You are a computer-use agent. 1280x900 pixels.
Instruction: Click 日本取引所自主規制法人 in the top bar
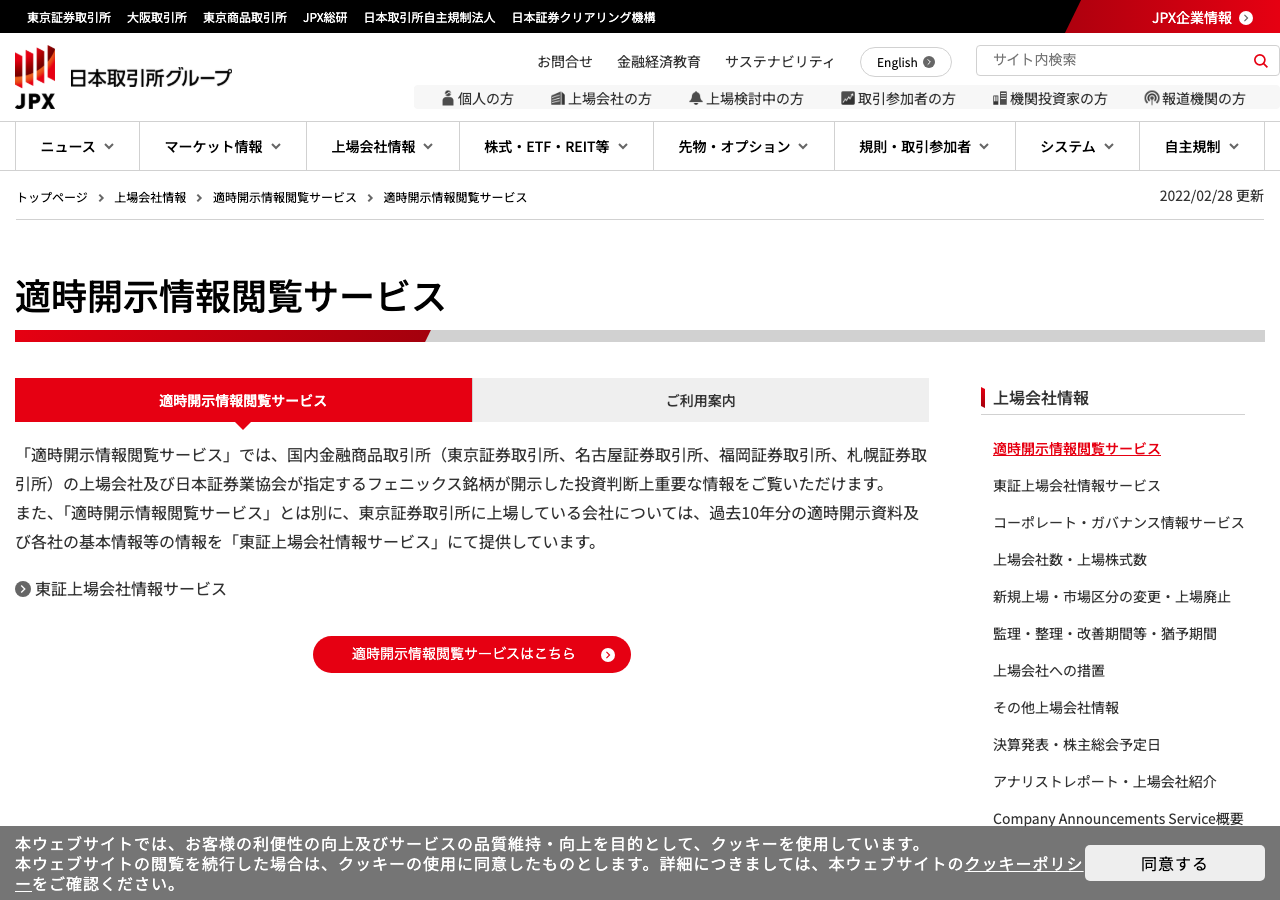point(429,17)
